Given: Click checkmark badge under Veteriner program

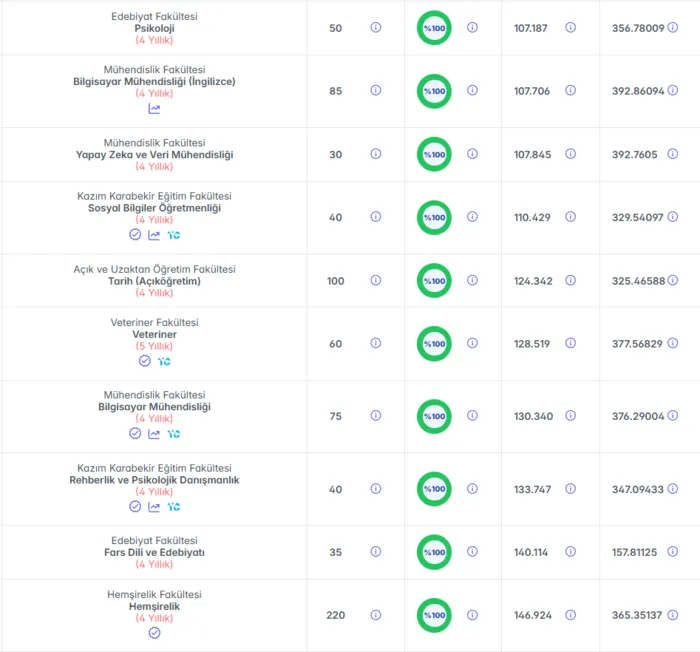Looking at the screenshot, I should (x=145, y=361).
